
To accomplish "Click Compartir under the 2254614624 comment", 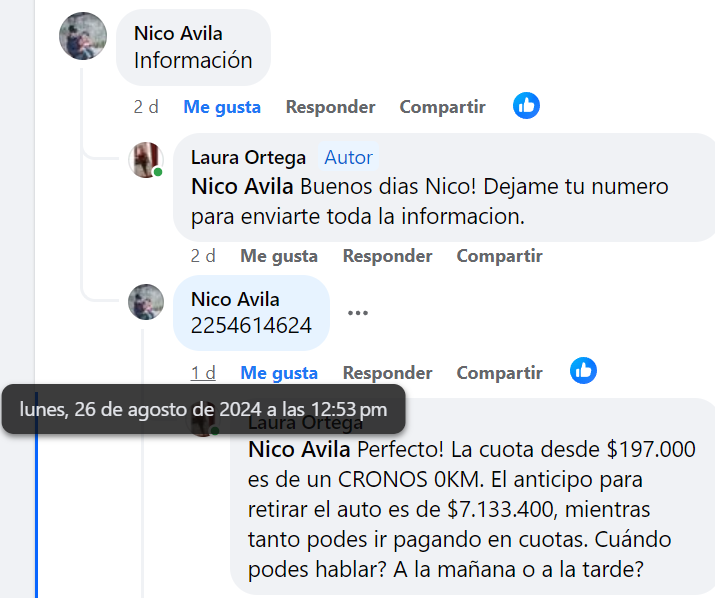I will coord(499,373).
